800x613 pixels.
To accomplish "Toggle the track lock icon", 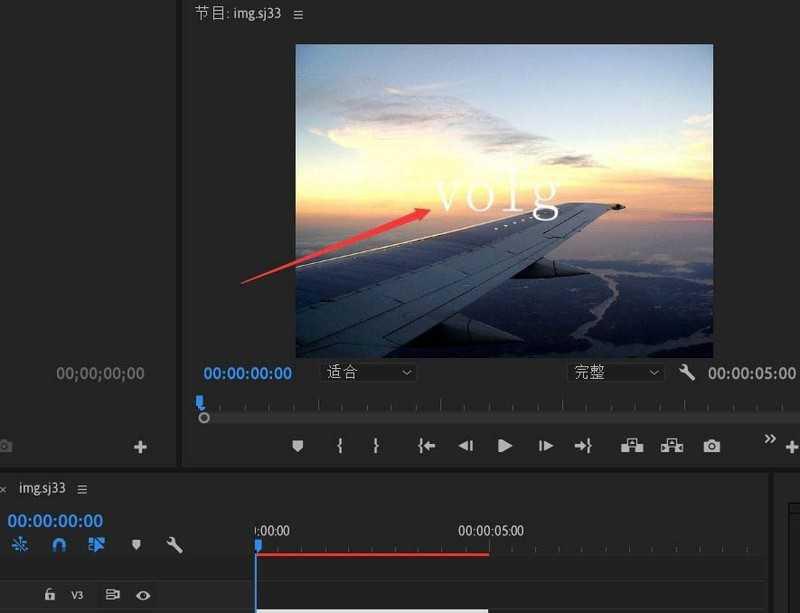I will click(50, 594).
